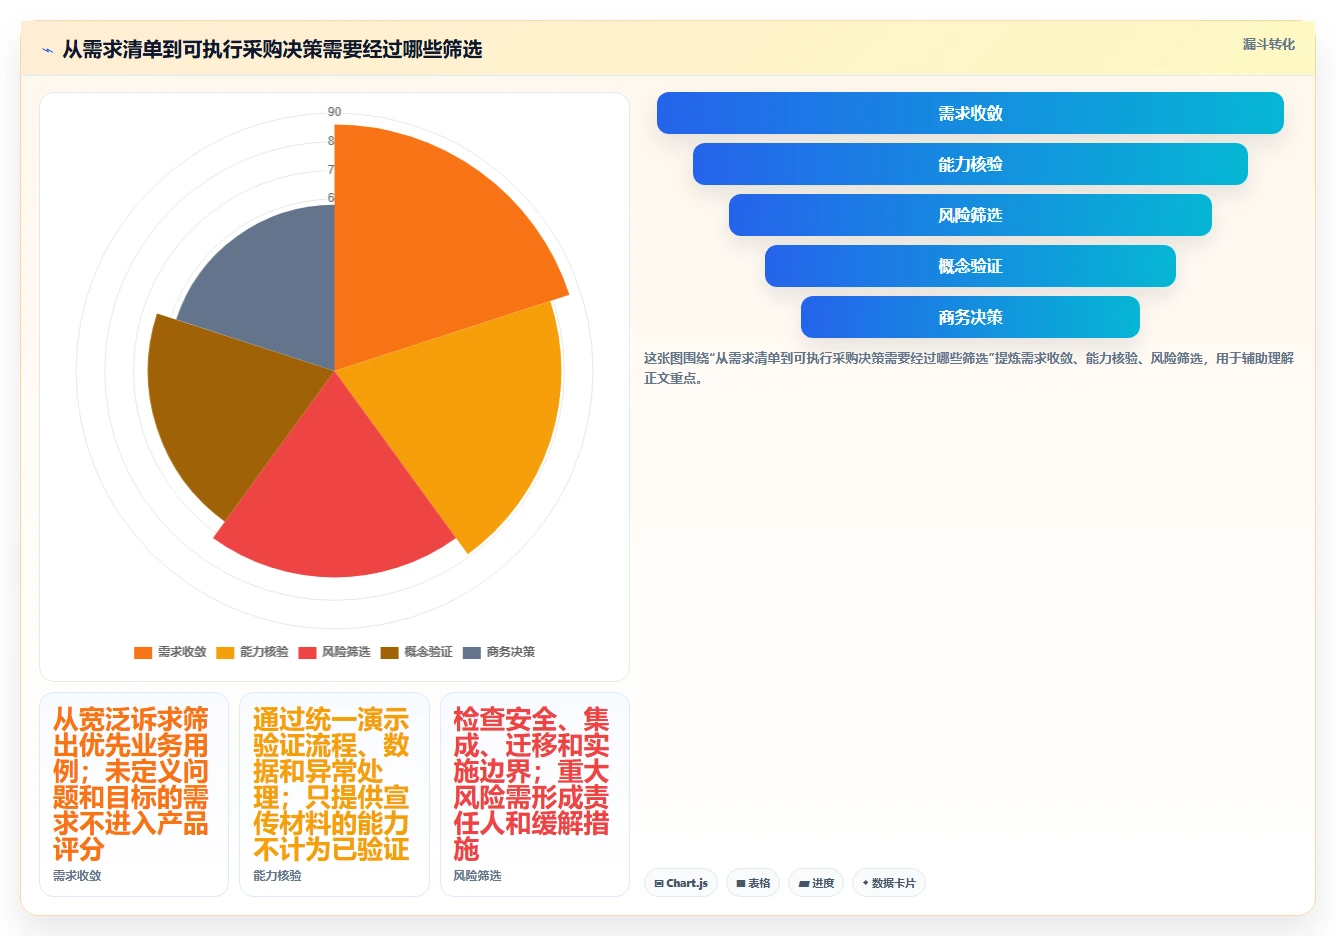The image size is (1336, 936).
Task: Click the 表格 tag chip
Action: coord(753,883)
